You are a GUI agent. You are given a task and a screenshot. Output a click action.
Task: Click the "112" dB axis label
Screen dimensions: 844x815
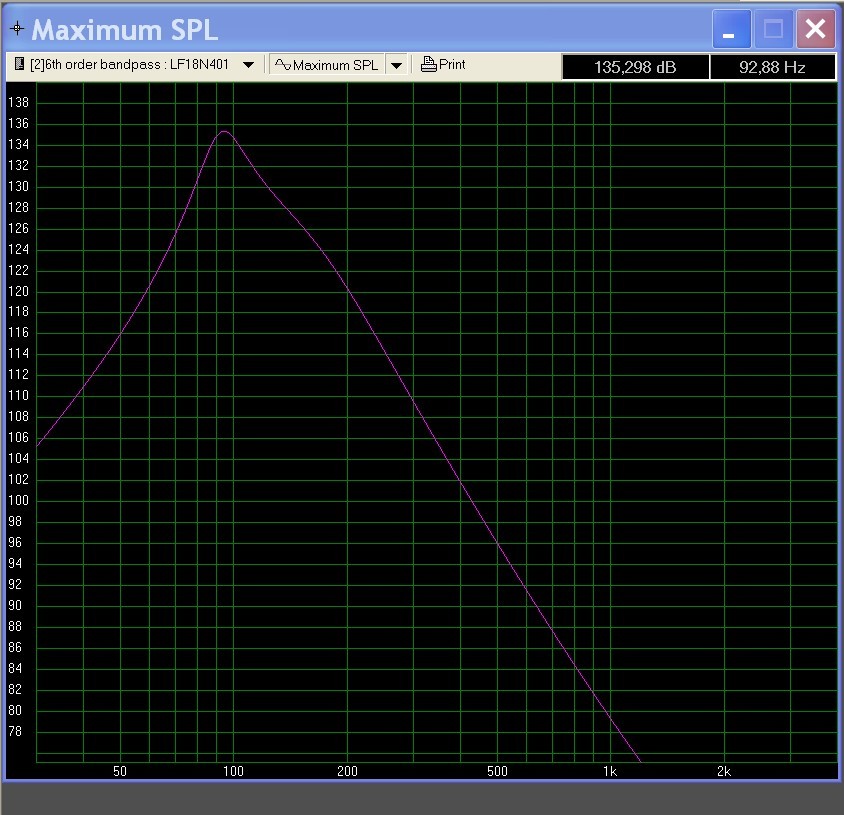18,374
